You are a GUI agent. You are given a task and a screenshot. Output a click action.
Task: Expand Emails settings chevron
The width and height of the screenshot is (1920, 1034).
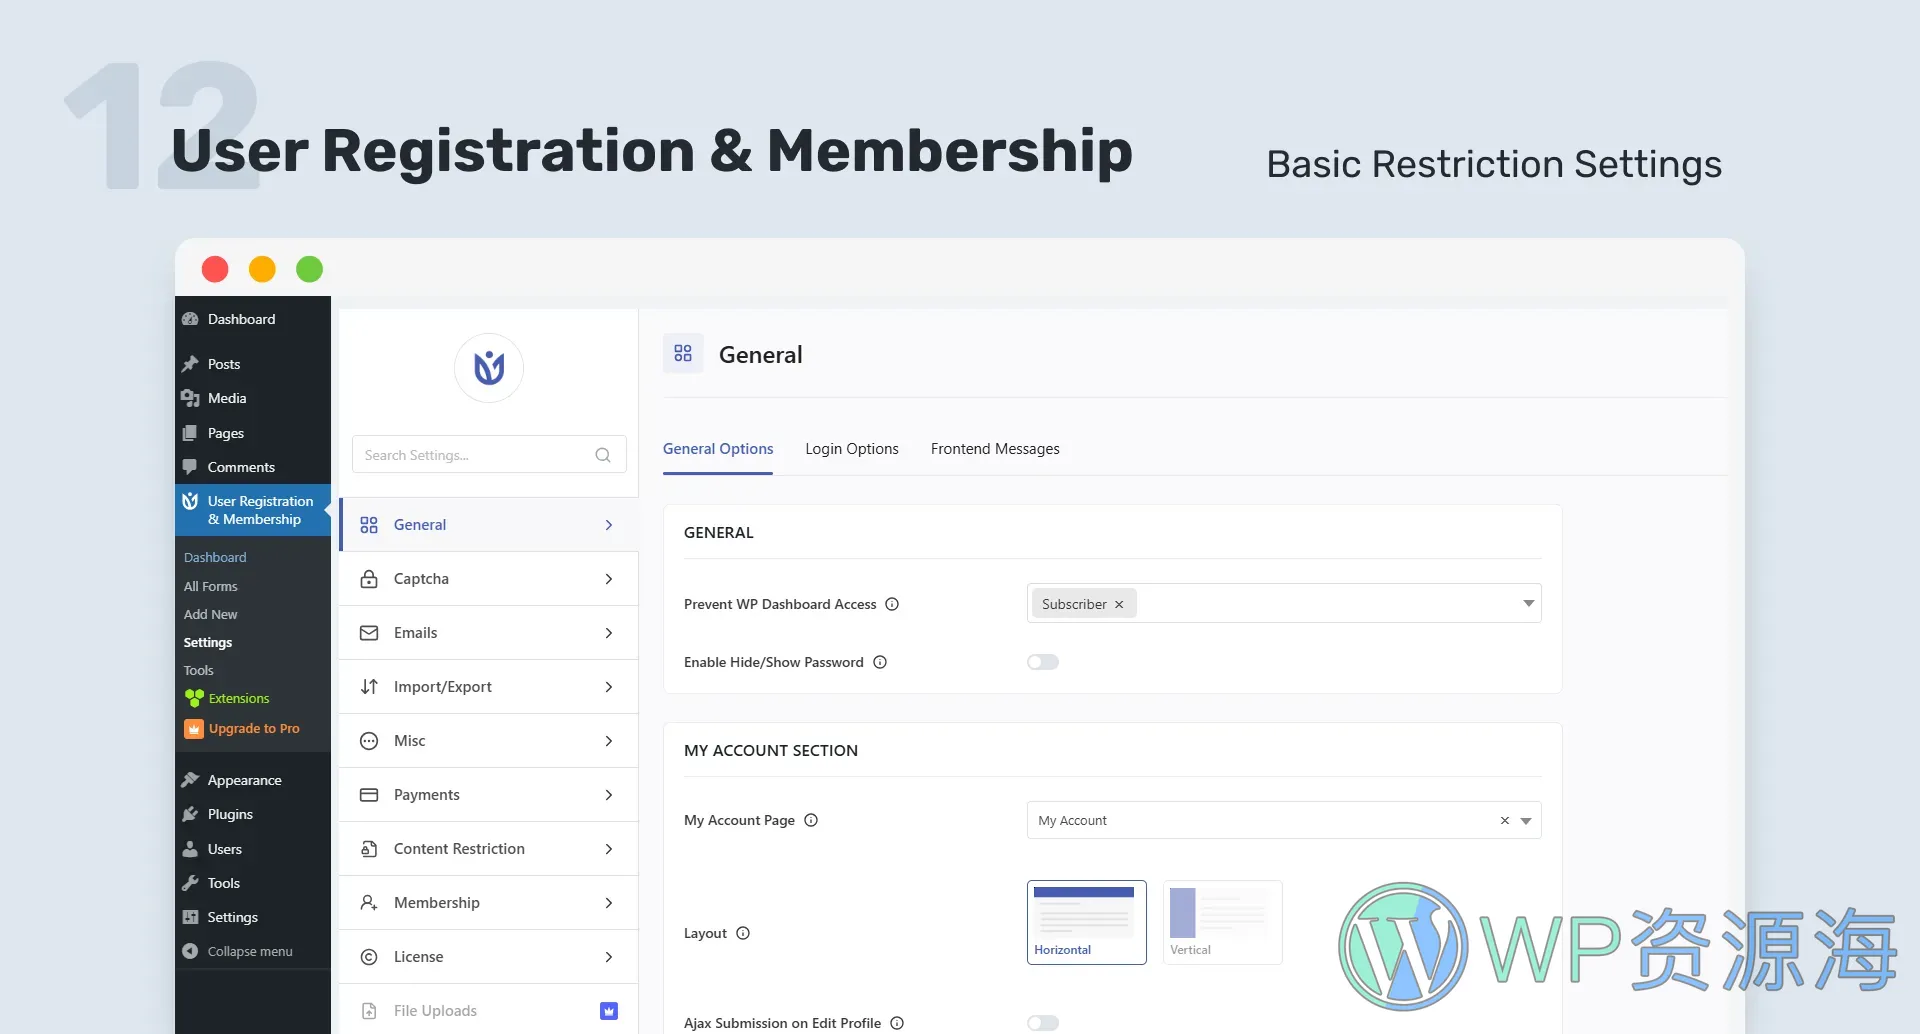[609, 633]
